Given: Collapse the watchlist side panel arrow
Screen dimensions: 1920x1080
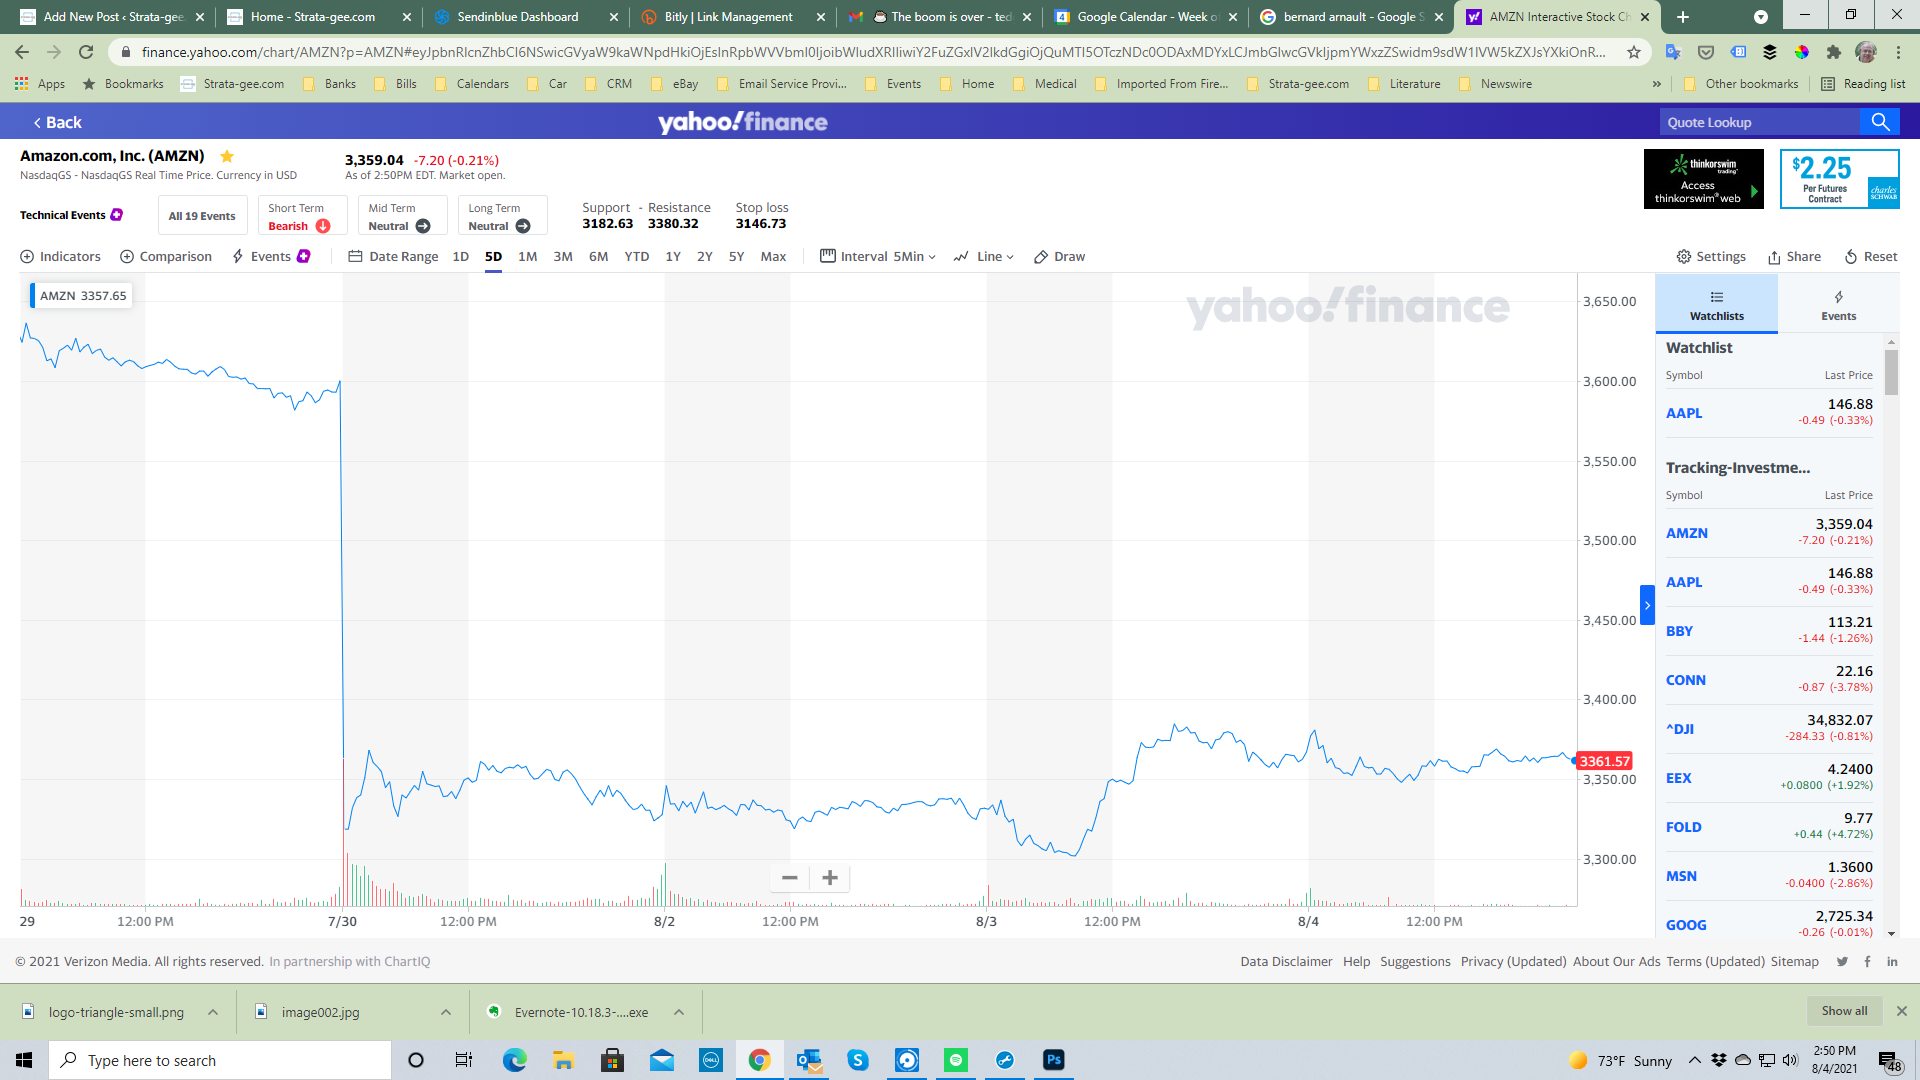Looking at the screenshot, I should 1647,605.
